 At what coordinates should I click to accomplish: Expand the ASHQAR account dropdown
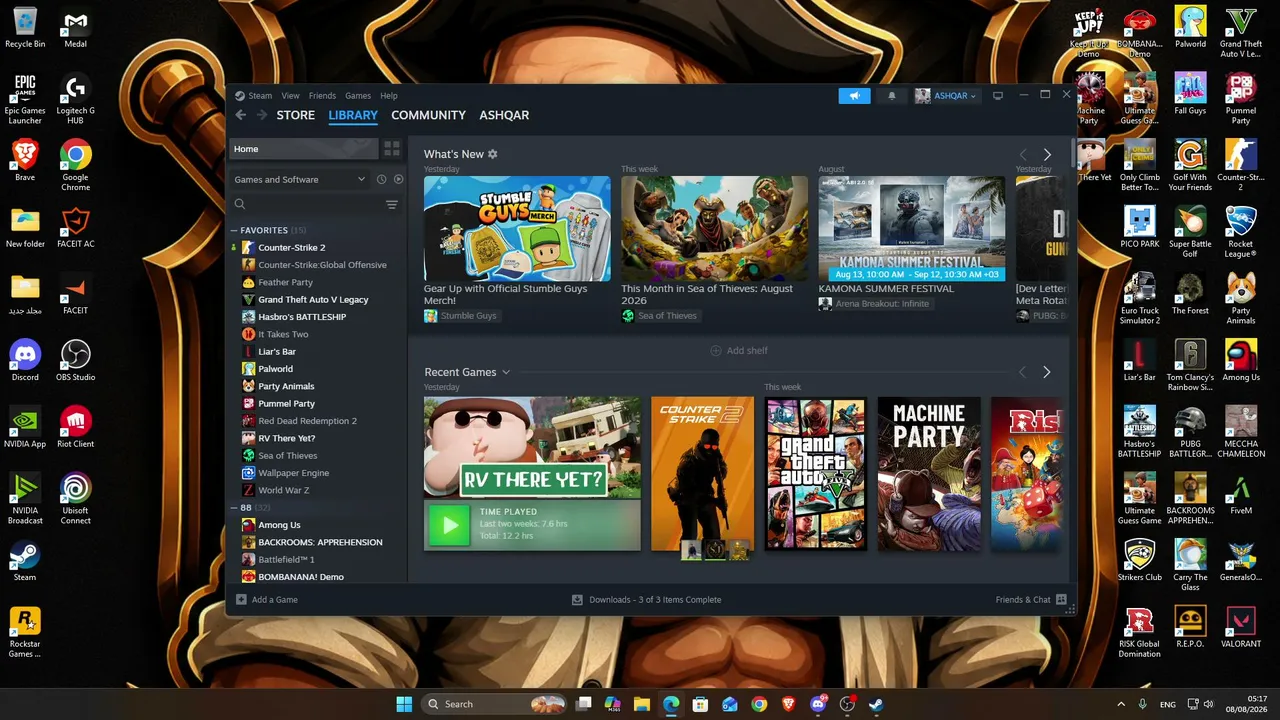(x=946, y=96)
